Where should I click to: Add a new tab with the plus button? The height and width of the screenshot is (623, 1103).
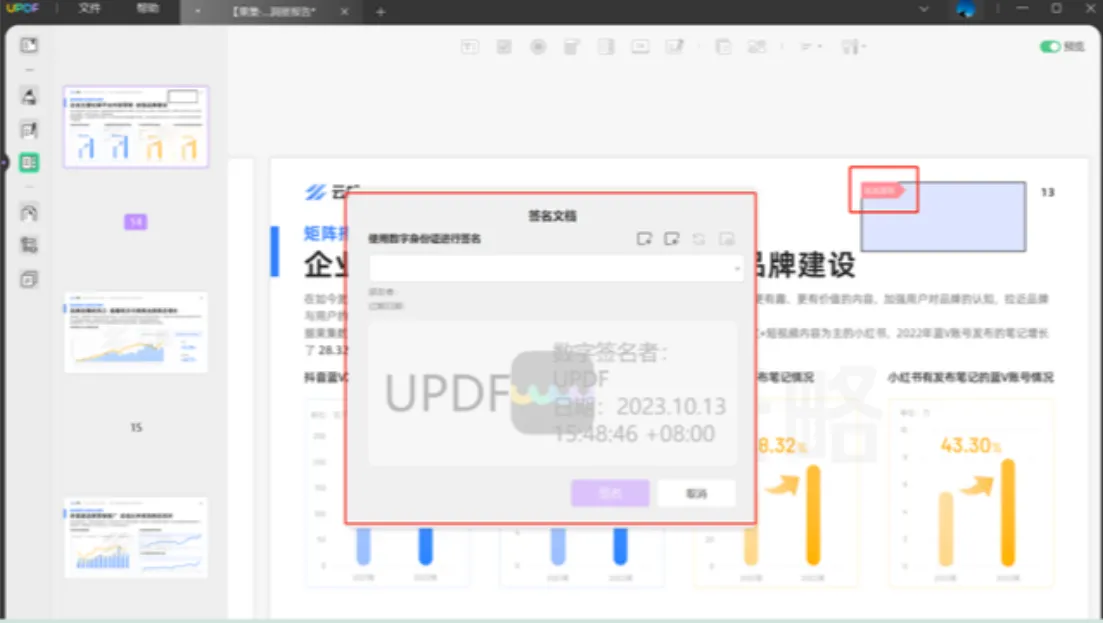pyautogui.click(x=381, y=11)
